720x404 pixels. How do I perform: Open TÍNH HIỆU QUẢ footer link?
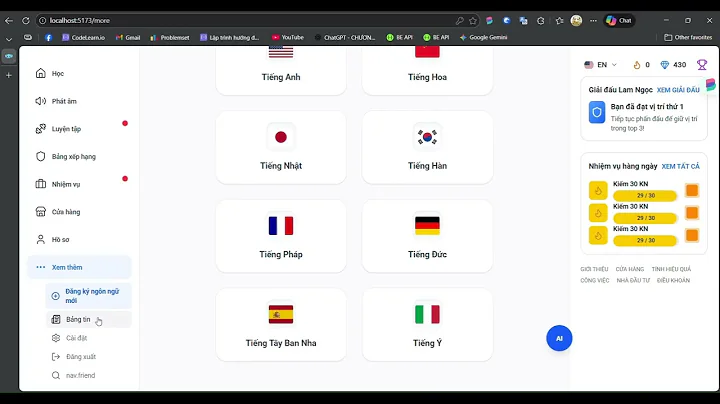point(671,269)
